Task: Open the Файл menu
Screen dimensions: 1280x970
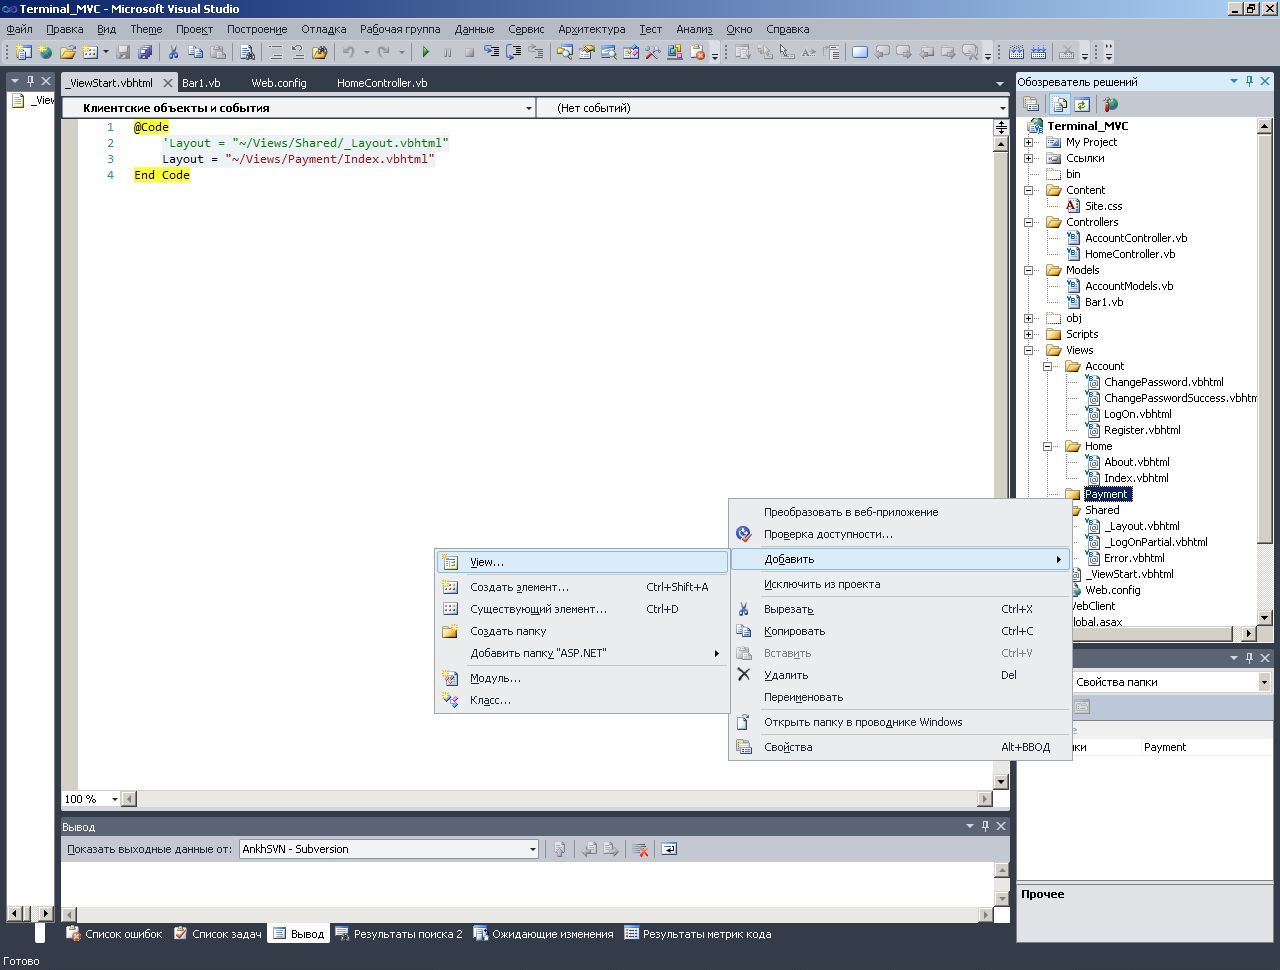Action: (19, 29)
